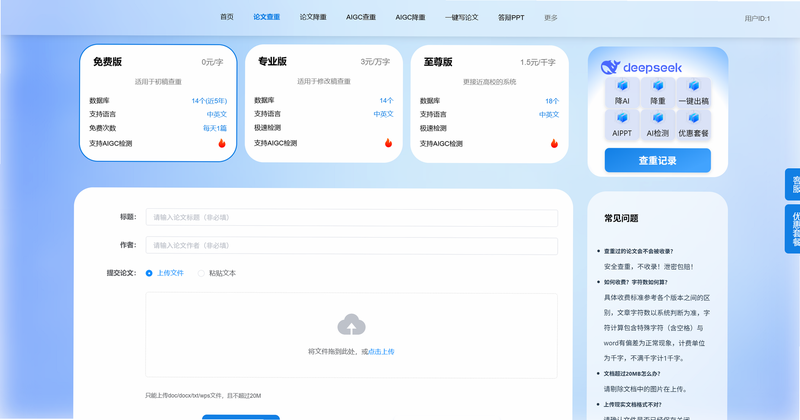The width and height of the screenshot is (800, 420).
Task: Expand the 更多 navigation menu
Action: (551, 17)
